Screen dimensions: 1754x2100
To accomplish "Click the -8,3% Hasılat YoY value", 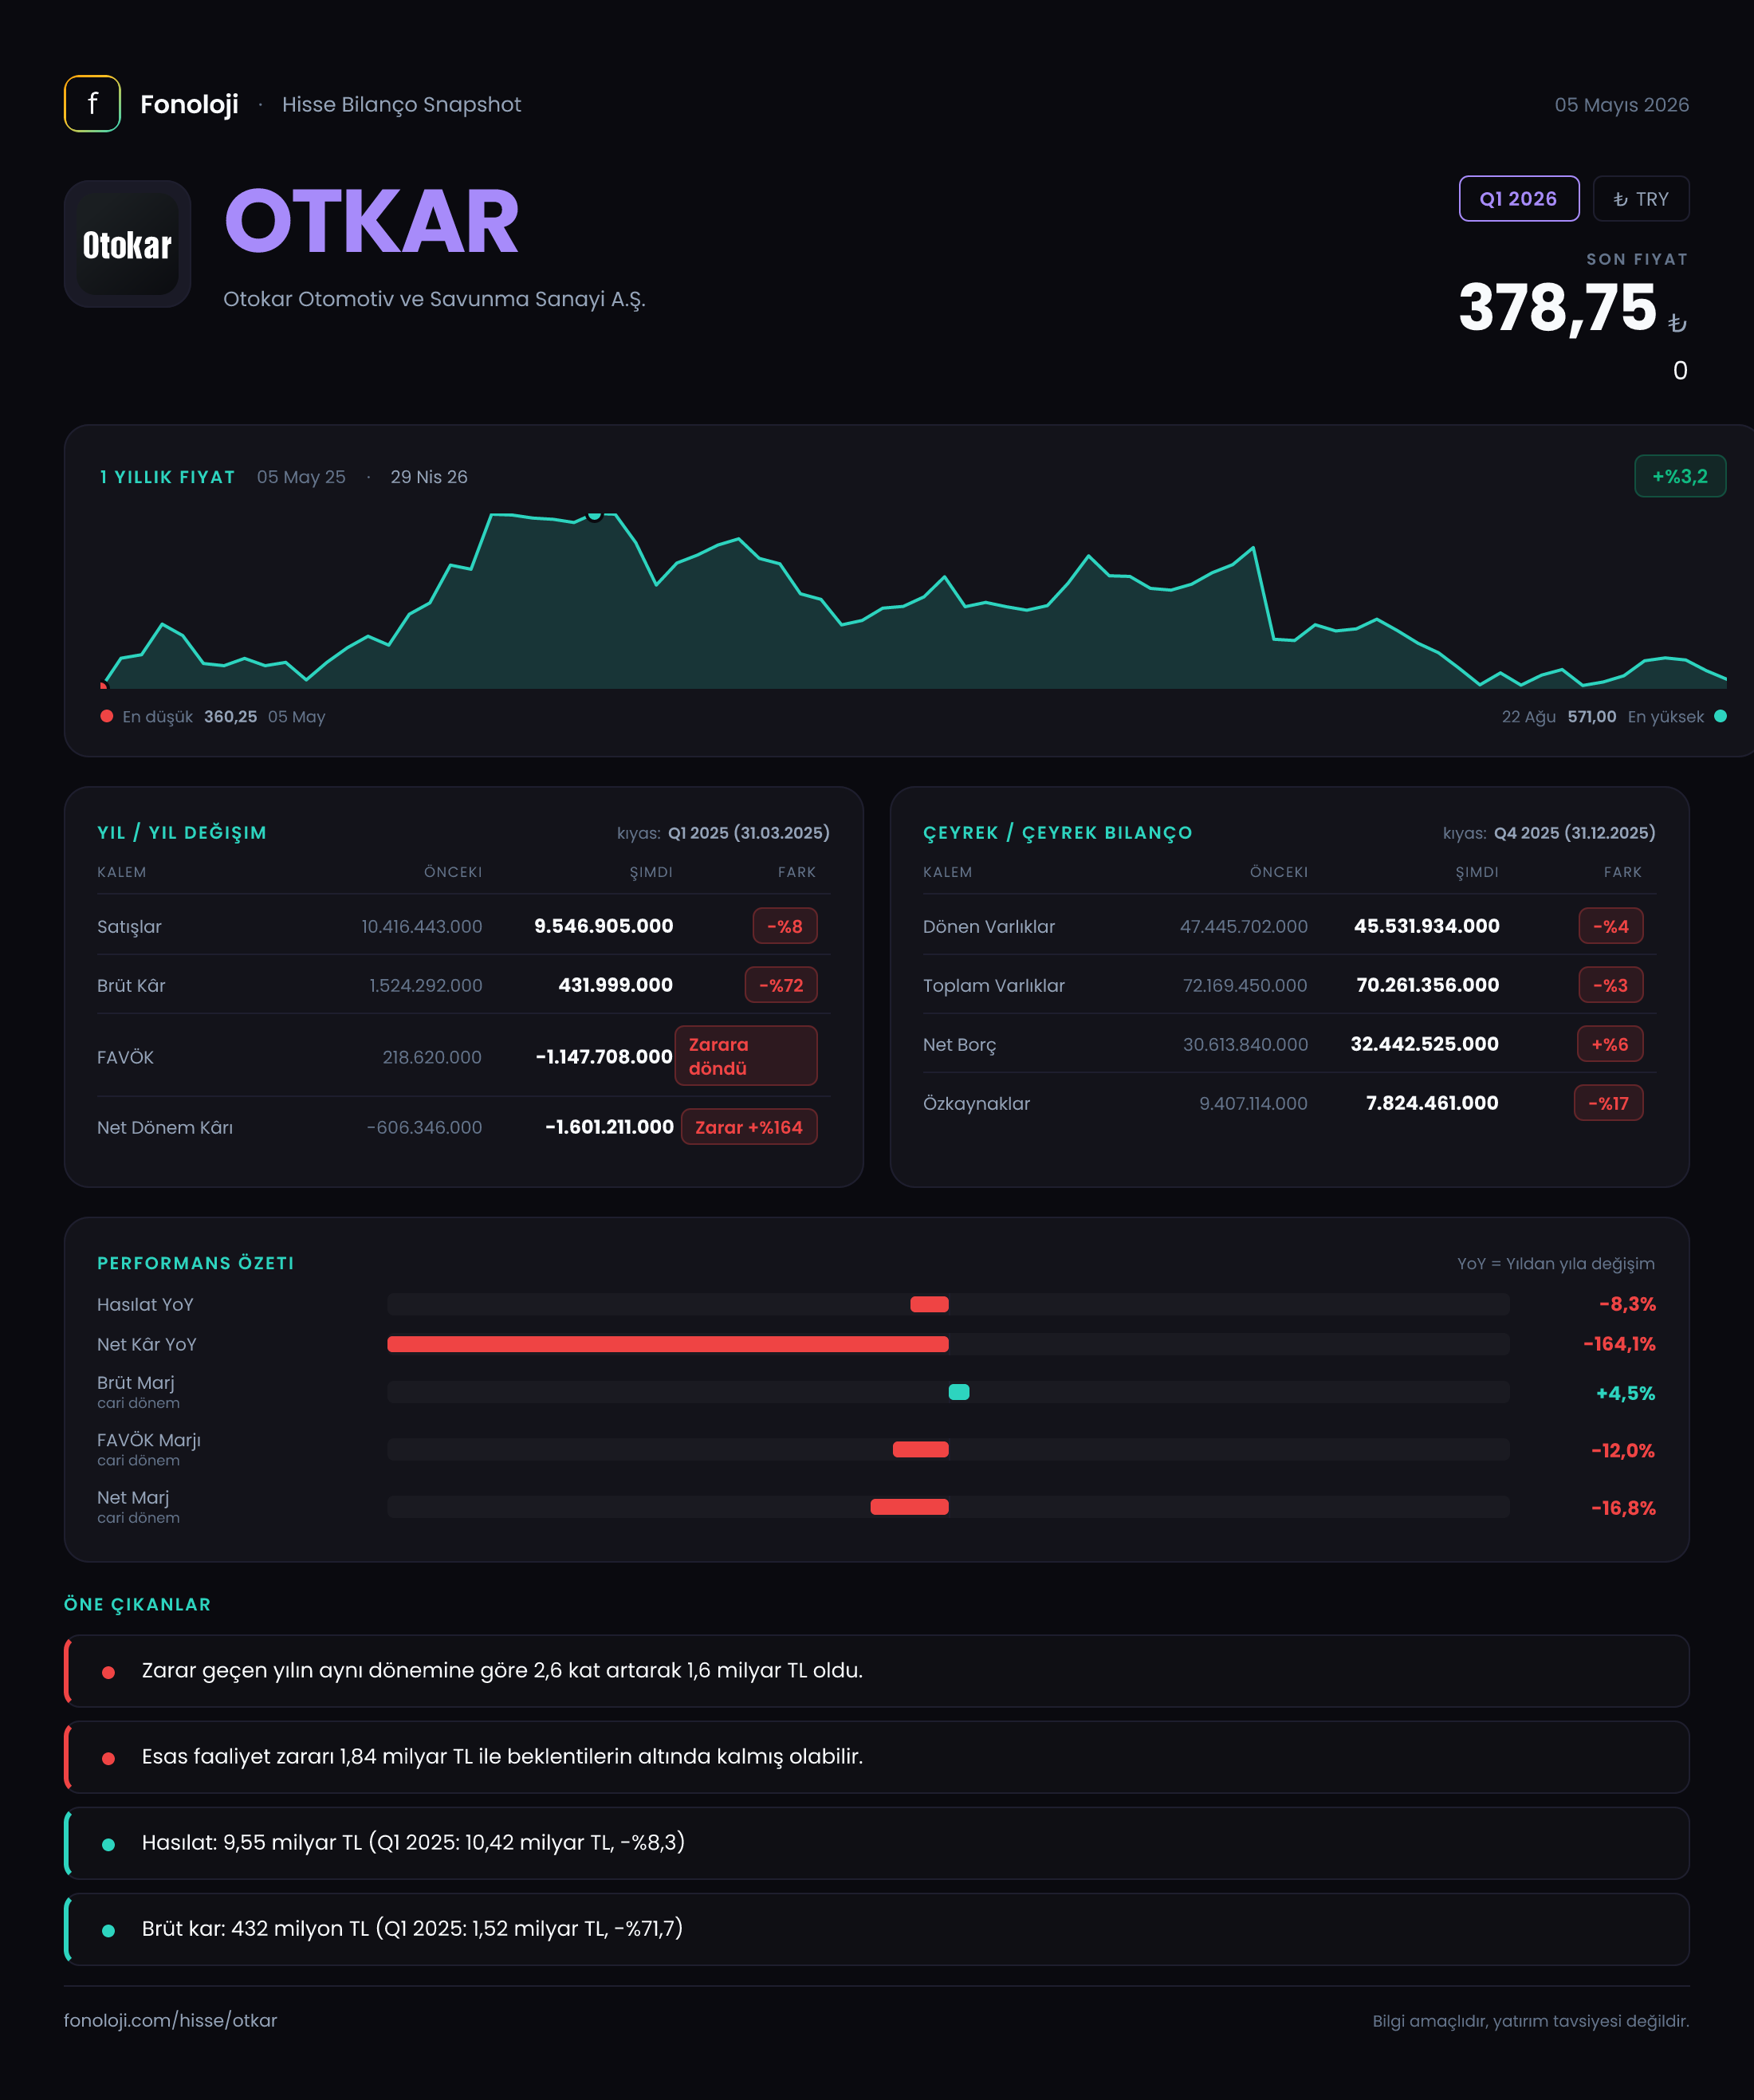I will 1627,1304.
